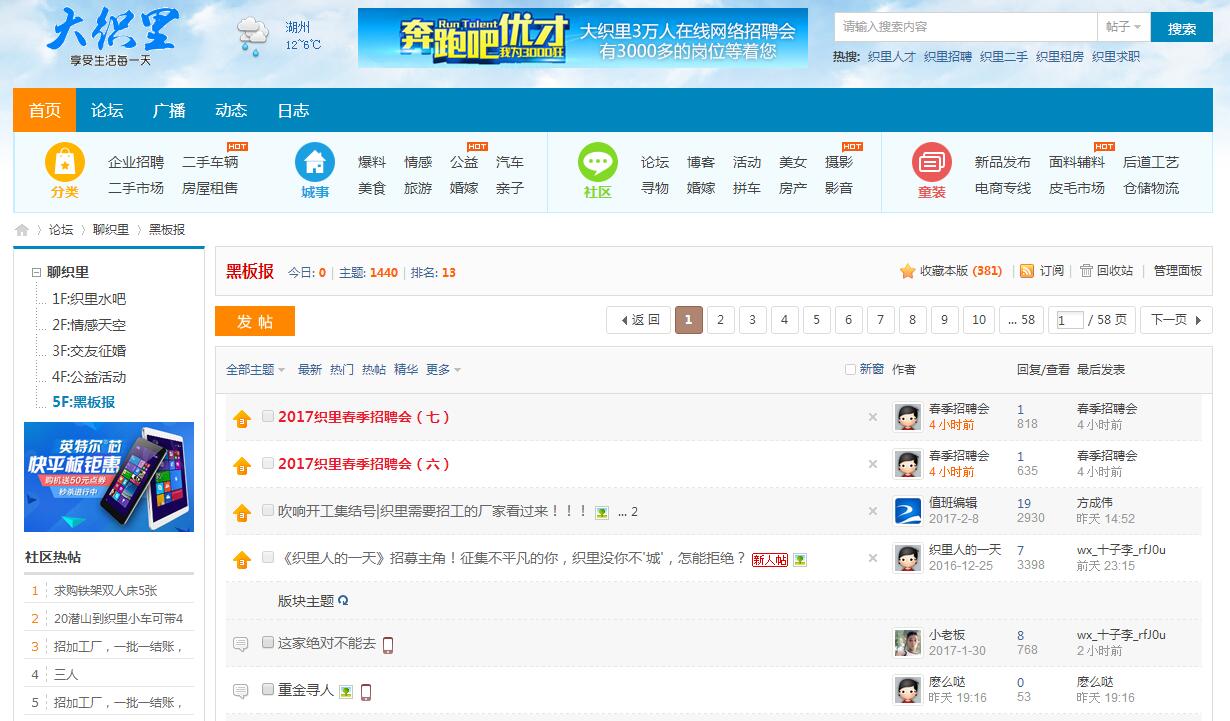Check the checkbox for 2017织里春季招聘会（七）
The width and height of the screenshot is (1230, 721).
click(x=267, y=417)
